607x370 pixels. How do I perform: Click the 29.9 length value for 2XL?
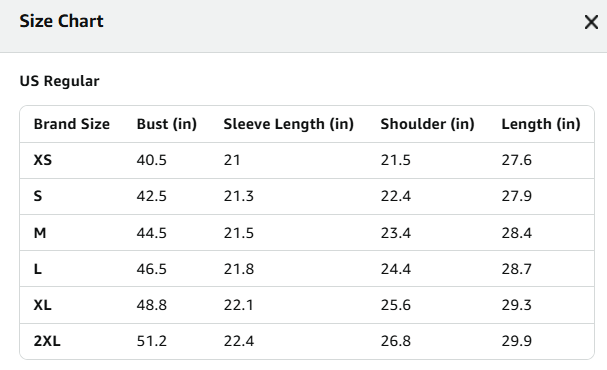(x=517, y=341)
